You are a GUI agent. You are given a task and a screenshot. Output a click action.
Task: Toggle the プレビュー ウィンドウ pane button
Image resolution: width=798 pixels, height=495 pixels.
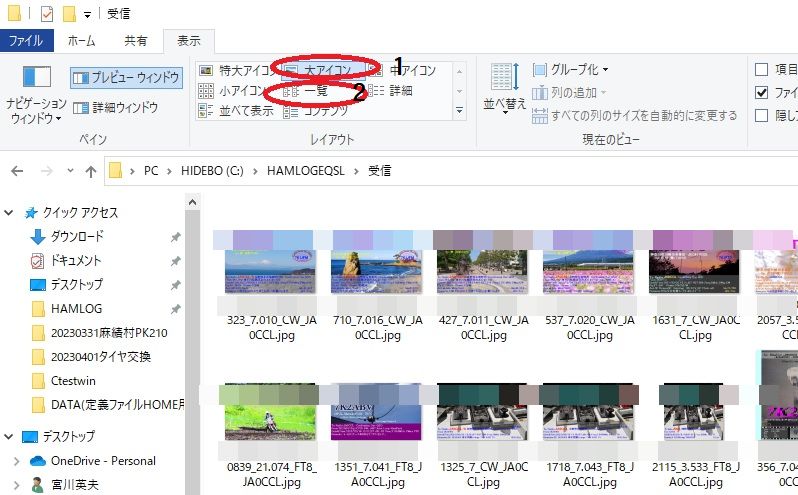click(x=126, y=77)
